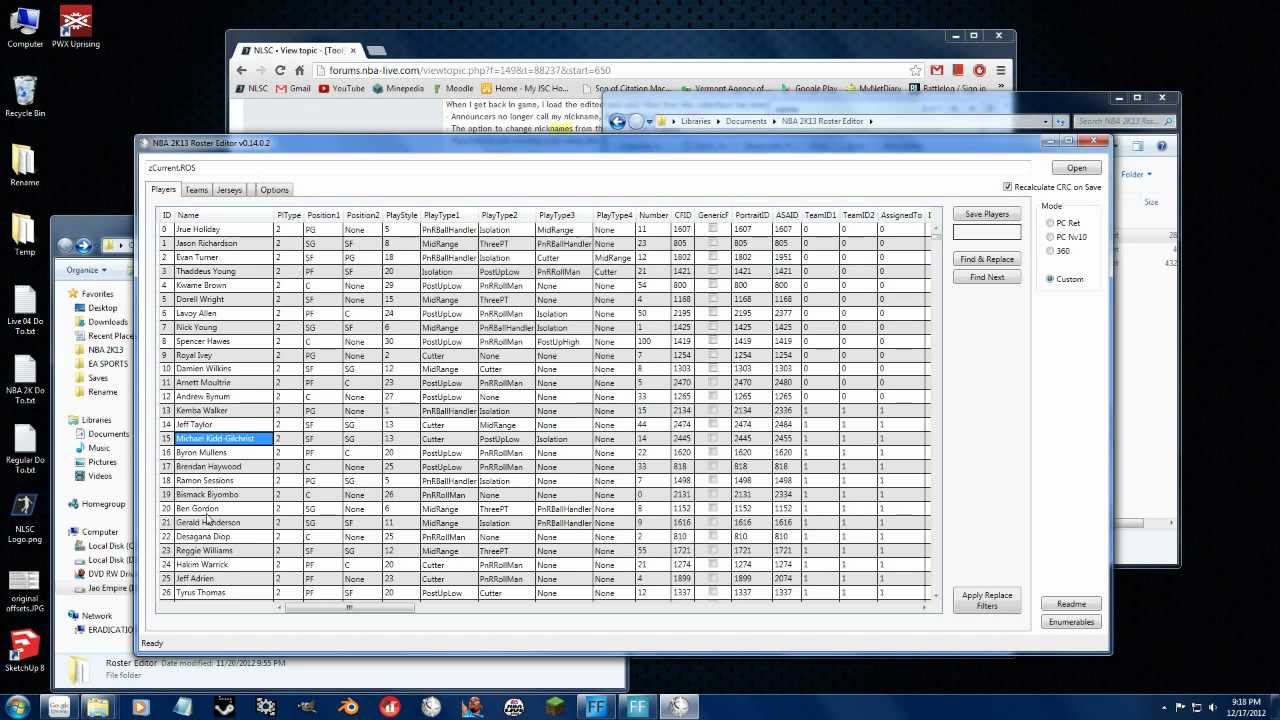
Task: Open the PWX Uprising desktop shortcut
Action: pos(76,27)
